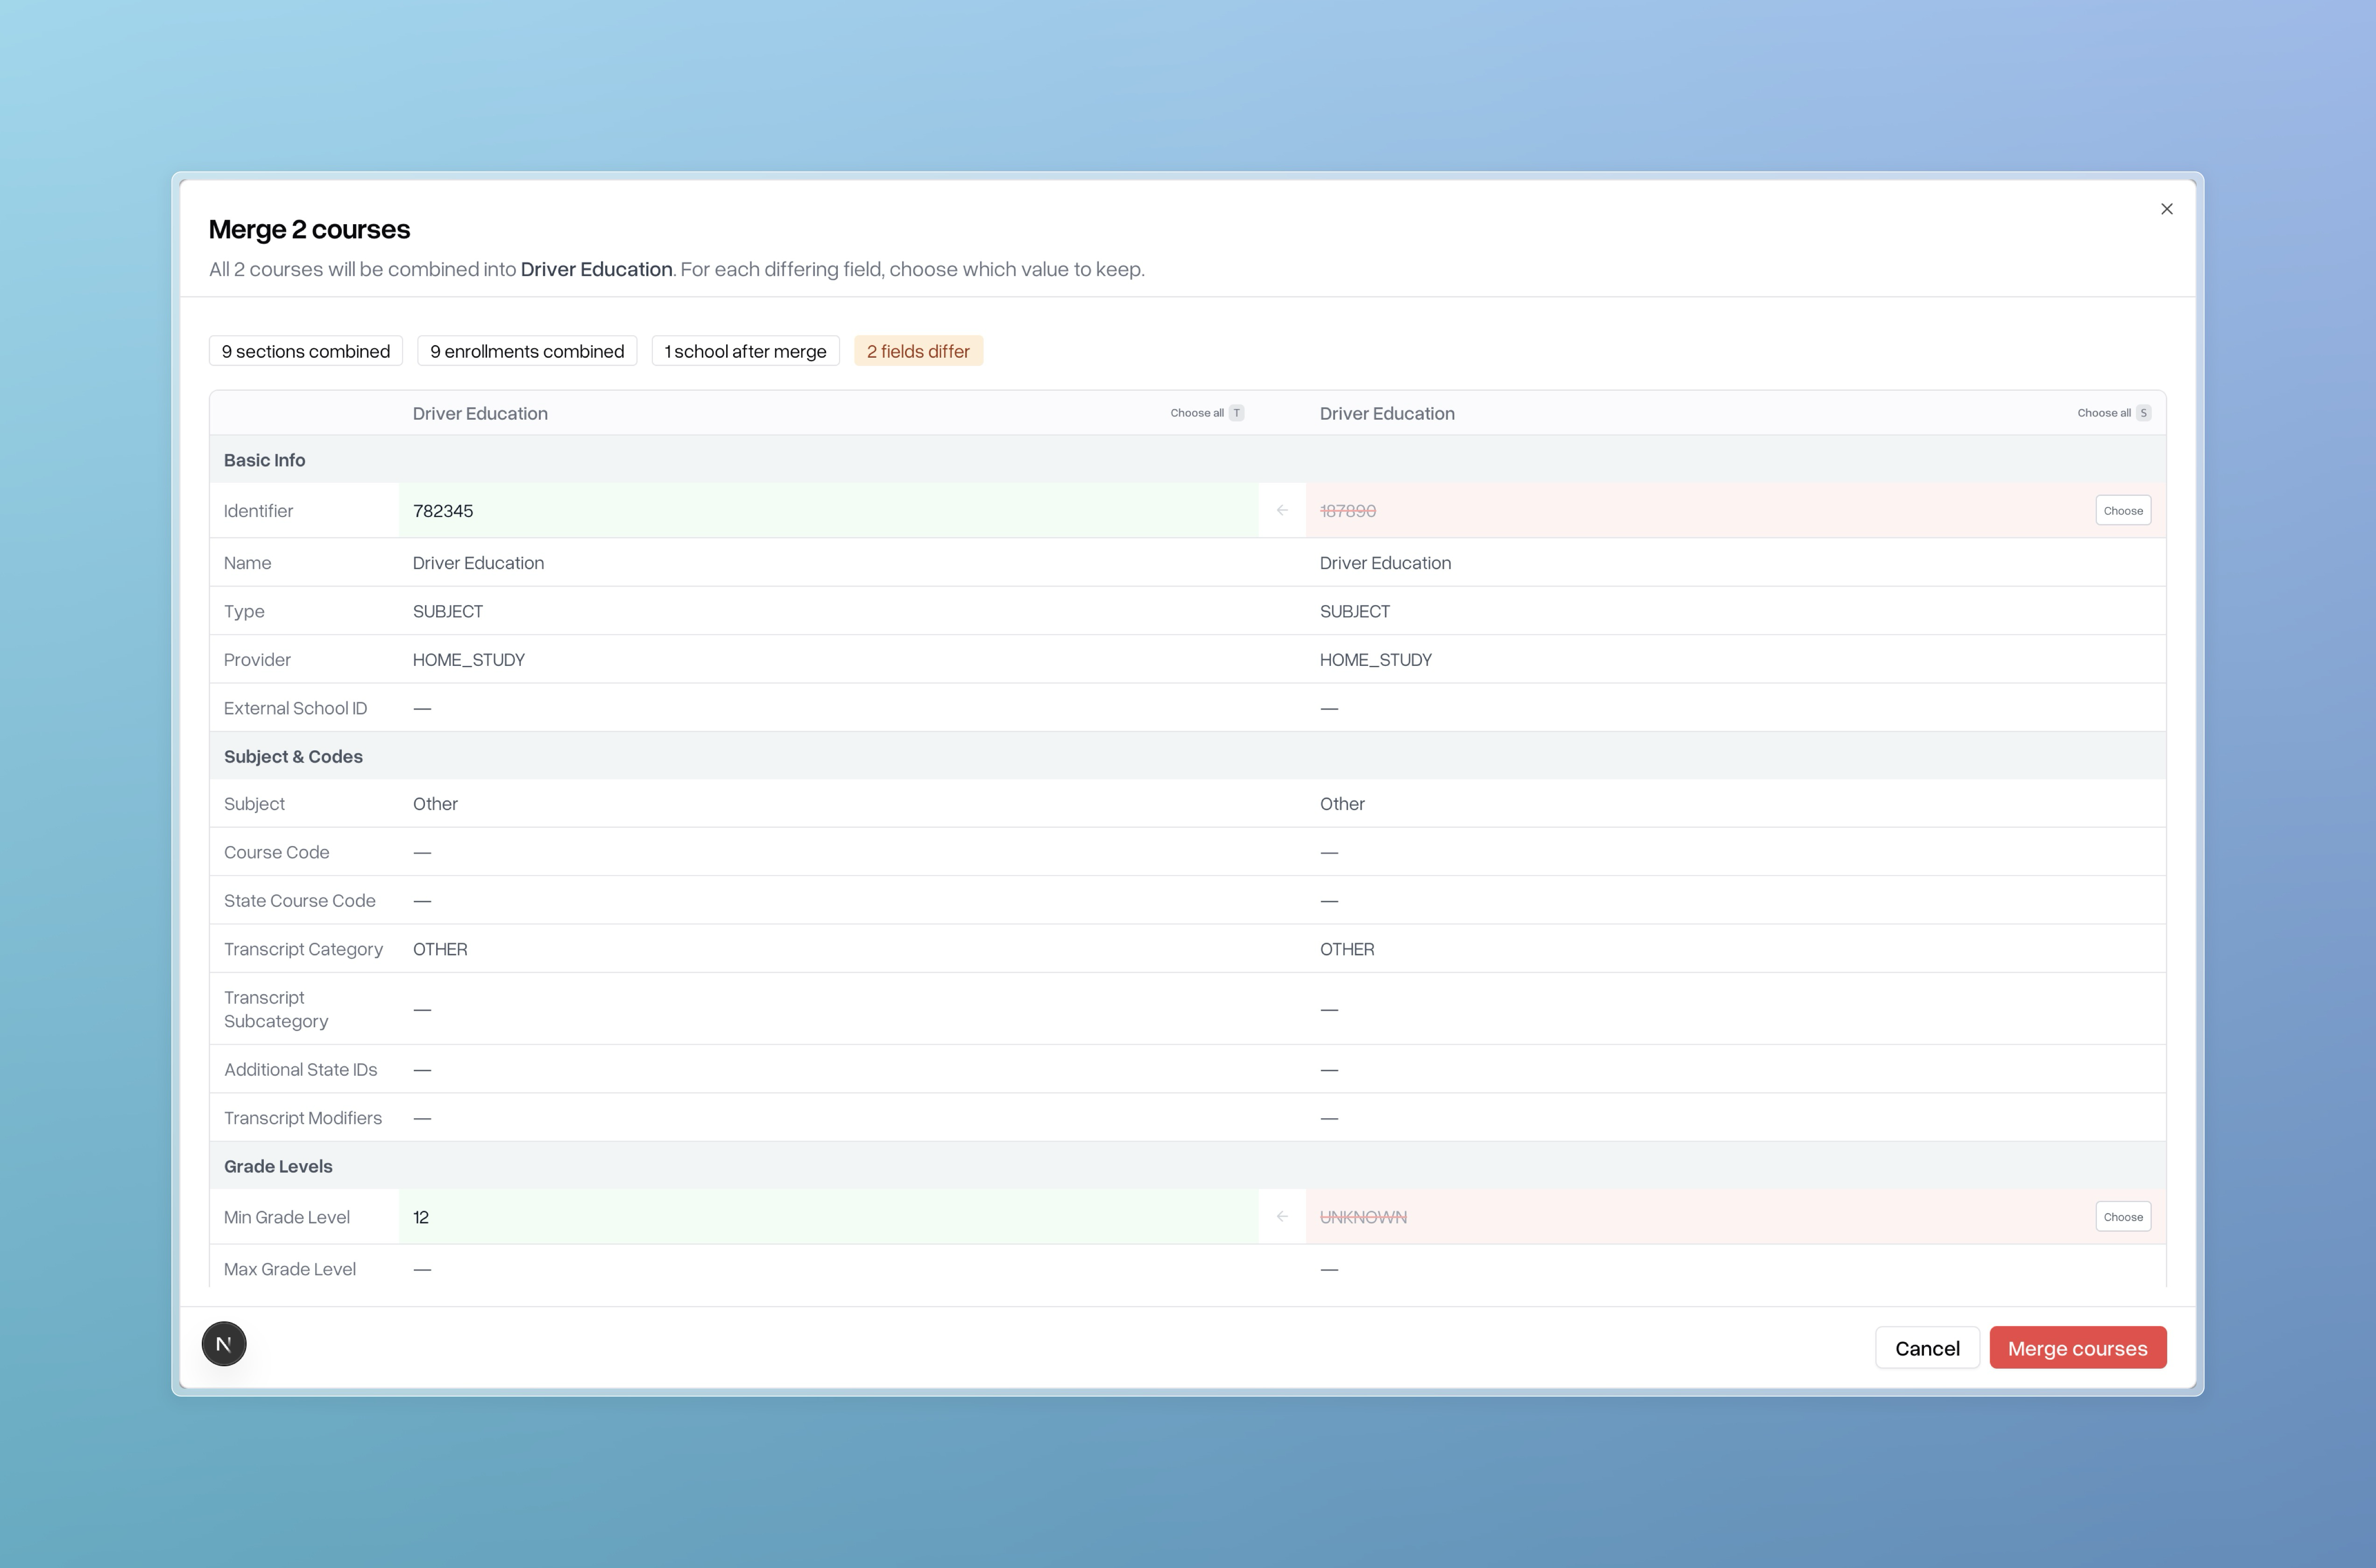The height and width of the screenshot is (1568, 2376).
Task: Click the 2 fields differ badge
Action: pyautogui.click(x=917, y=351)
